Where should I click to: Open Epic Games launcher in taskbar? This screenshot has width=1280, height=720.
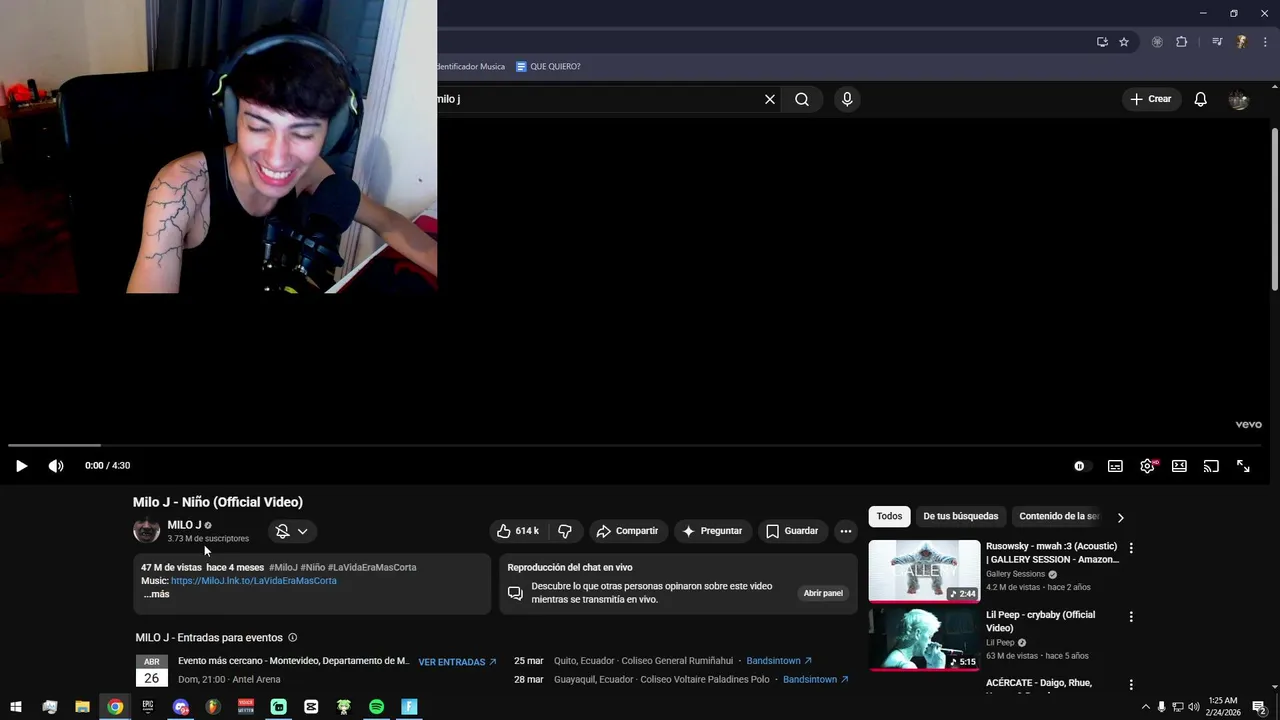[x=148, y=707]
